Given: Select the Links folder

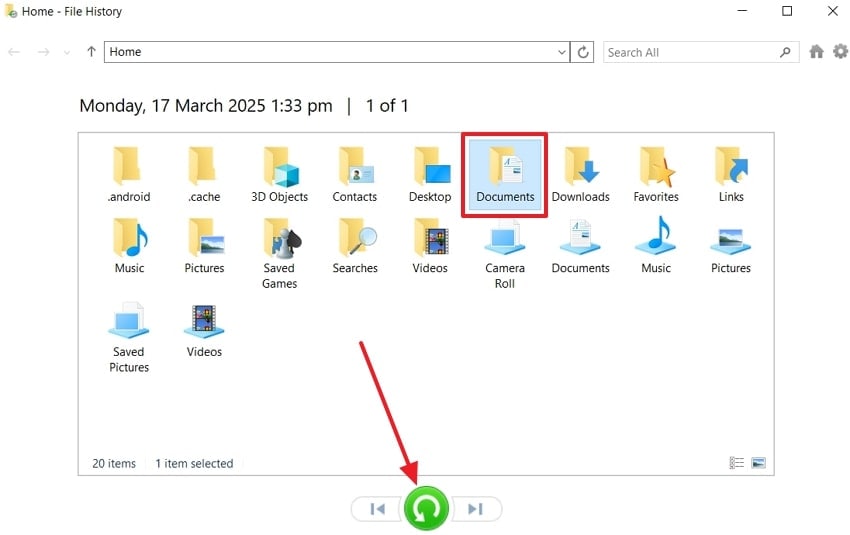Looking at the screenshot, I should click(x=731, y=175).
